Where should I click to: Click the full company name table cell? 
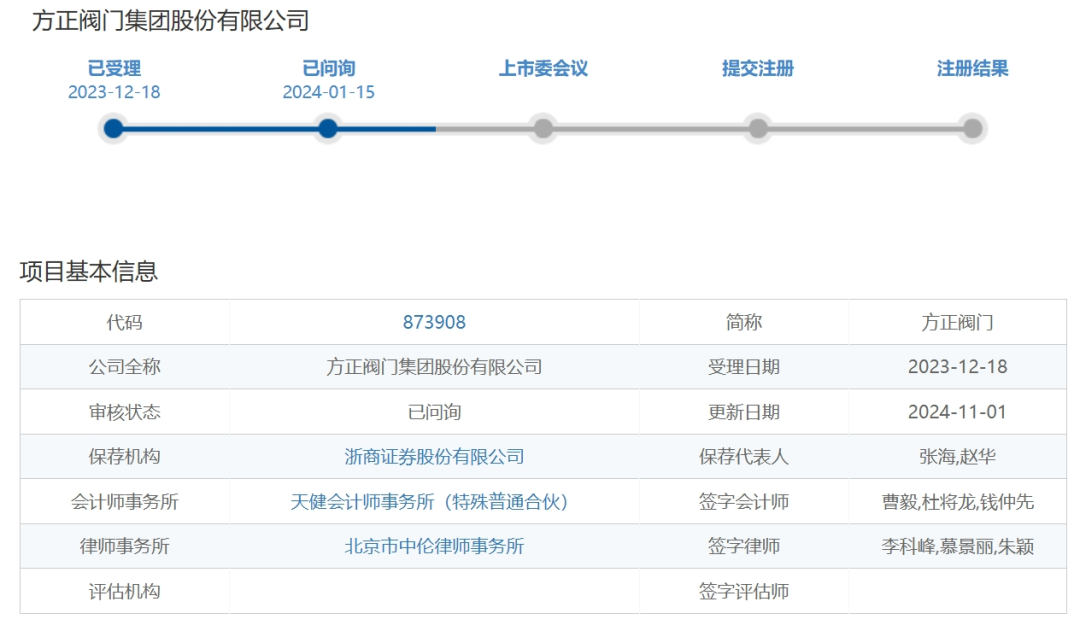(x=434, y=367)
